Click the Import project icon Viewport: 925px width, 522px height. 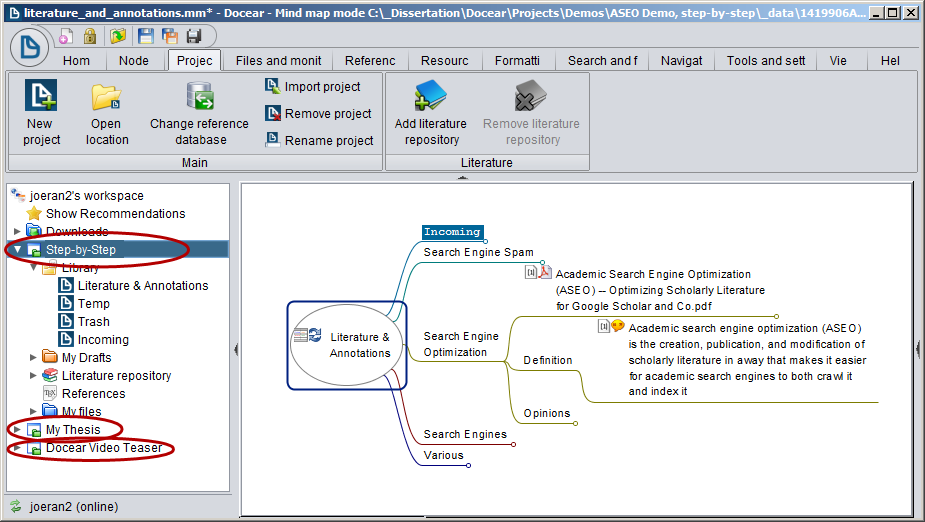pyautogui.click(x=272, y=86)
